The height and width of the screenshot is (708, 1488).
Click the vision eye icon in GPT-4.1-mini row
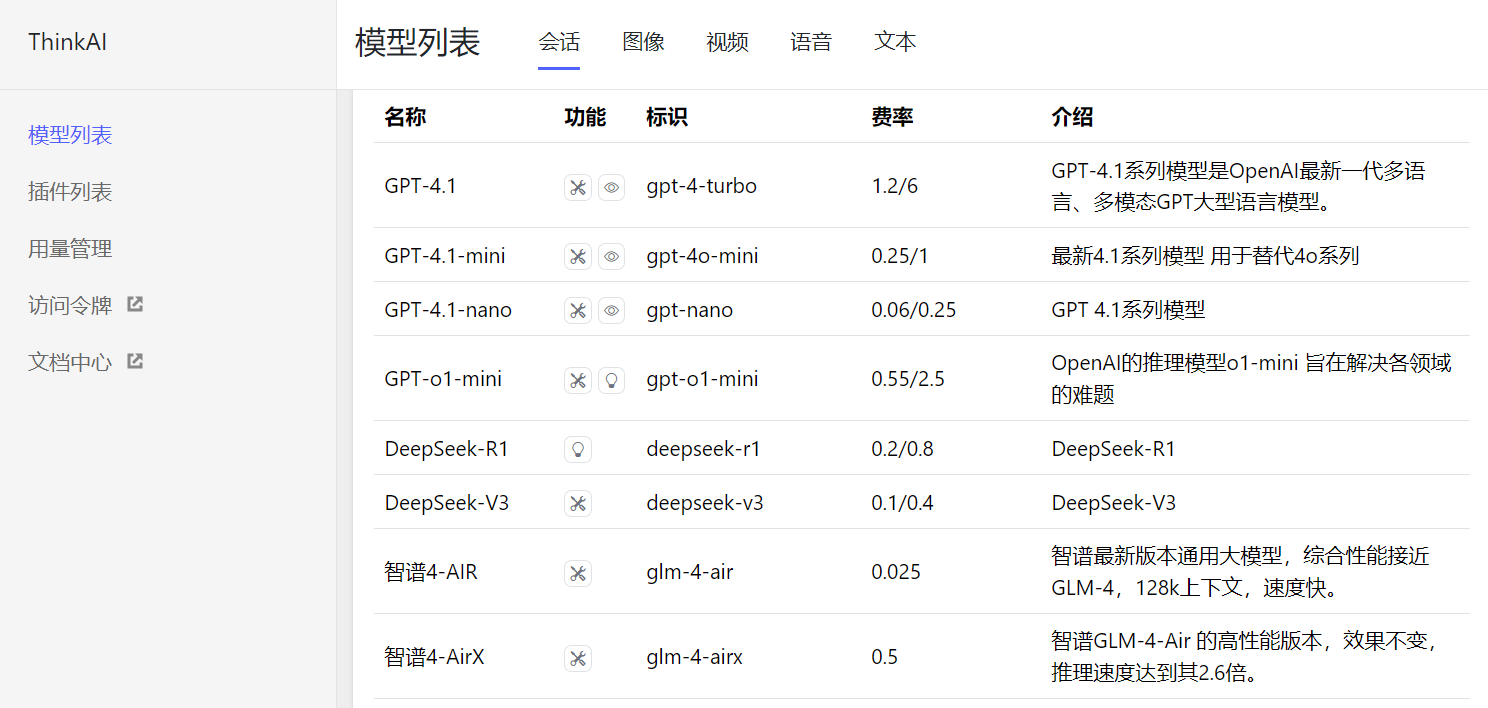click(x=611, y=257)
